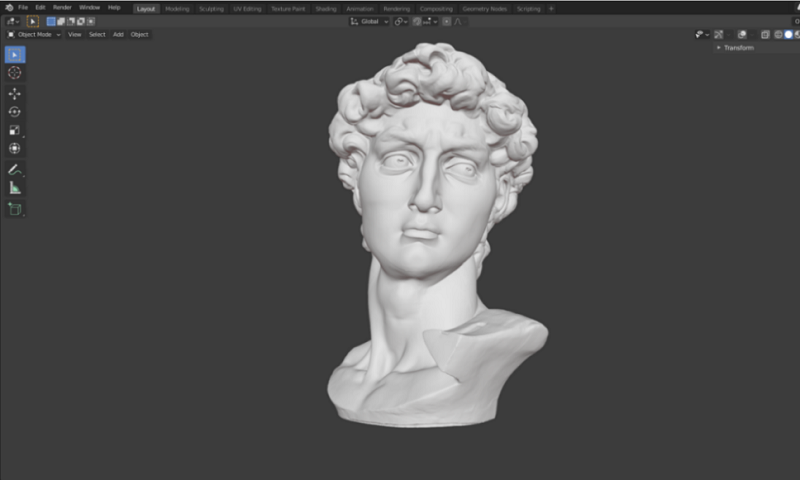Select the Select Box tool in toolbar
800x480 pixels.
15,55
